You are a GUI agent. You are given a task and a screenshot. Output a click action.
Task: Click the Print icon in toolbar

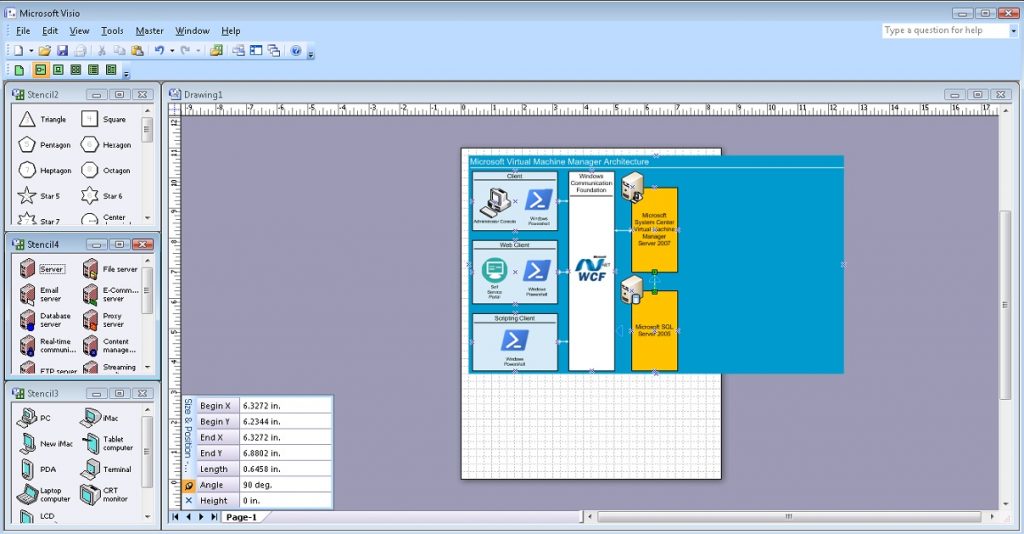coord(80,51)
